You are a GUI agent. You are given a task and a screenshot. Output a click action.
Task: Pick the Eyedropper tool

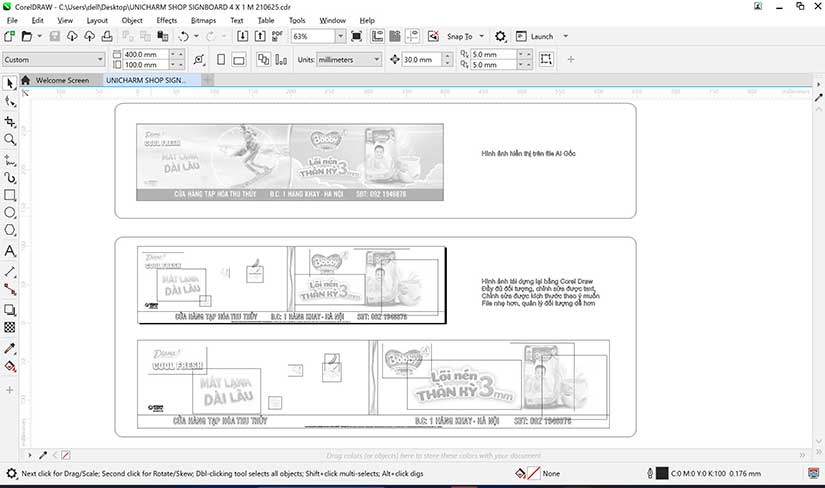(x=10, y=348)
